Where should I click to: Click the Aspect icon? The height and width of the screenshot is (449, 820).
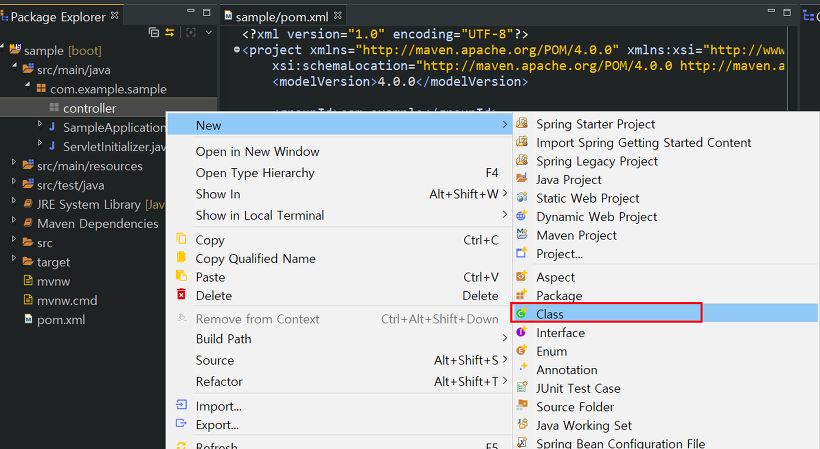[x=521, y=276]
